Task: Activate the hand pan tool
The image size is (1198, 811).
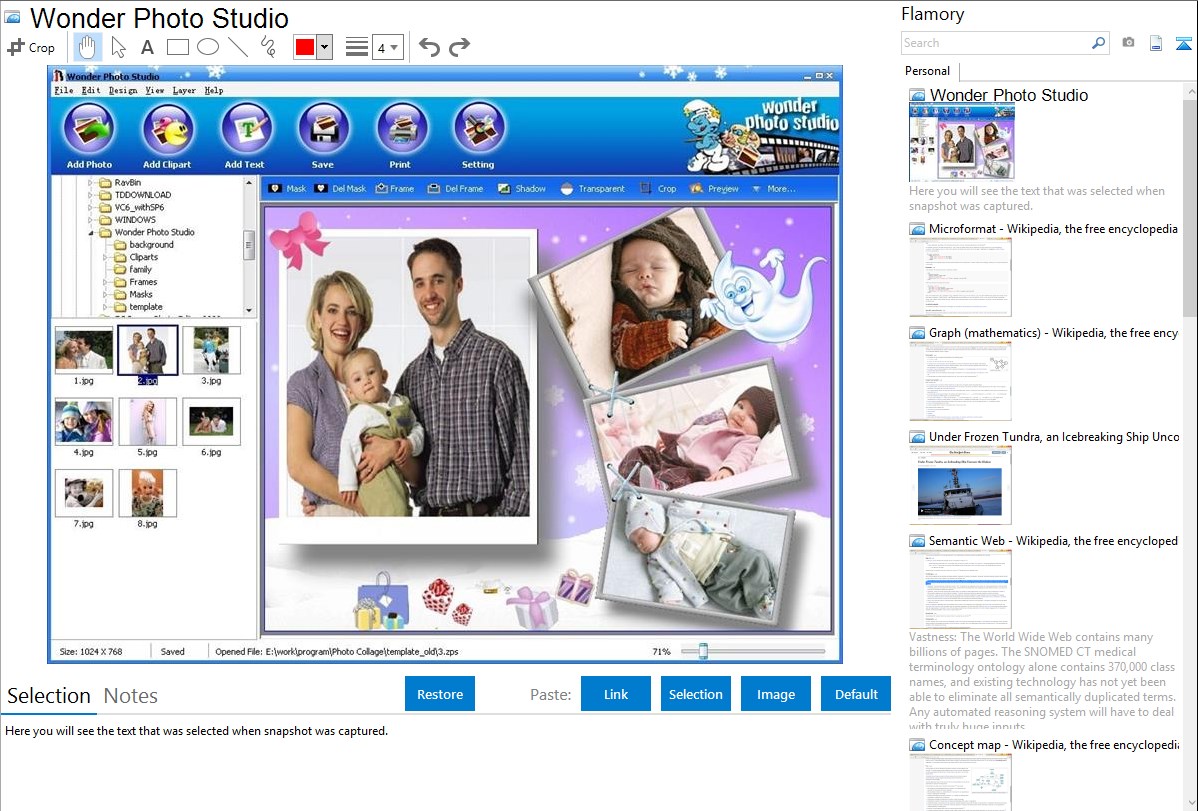Action: coord(87,47)
